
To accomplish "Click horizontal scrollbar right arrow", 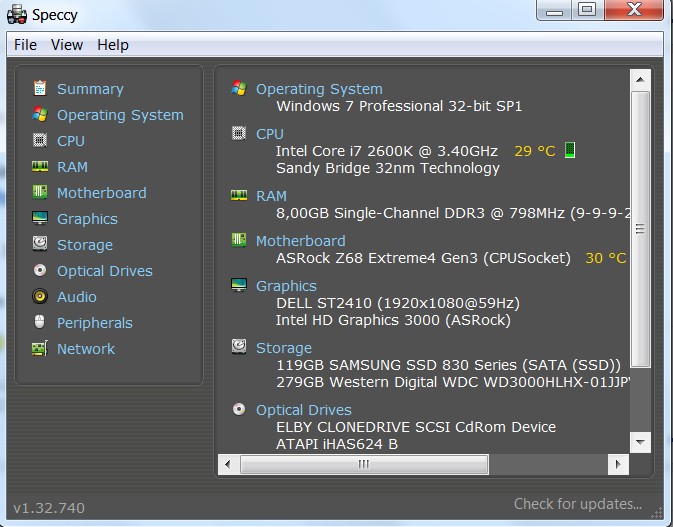I will point(618,464).
